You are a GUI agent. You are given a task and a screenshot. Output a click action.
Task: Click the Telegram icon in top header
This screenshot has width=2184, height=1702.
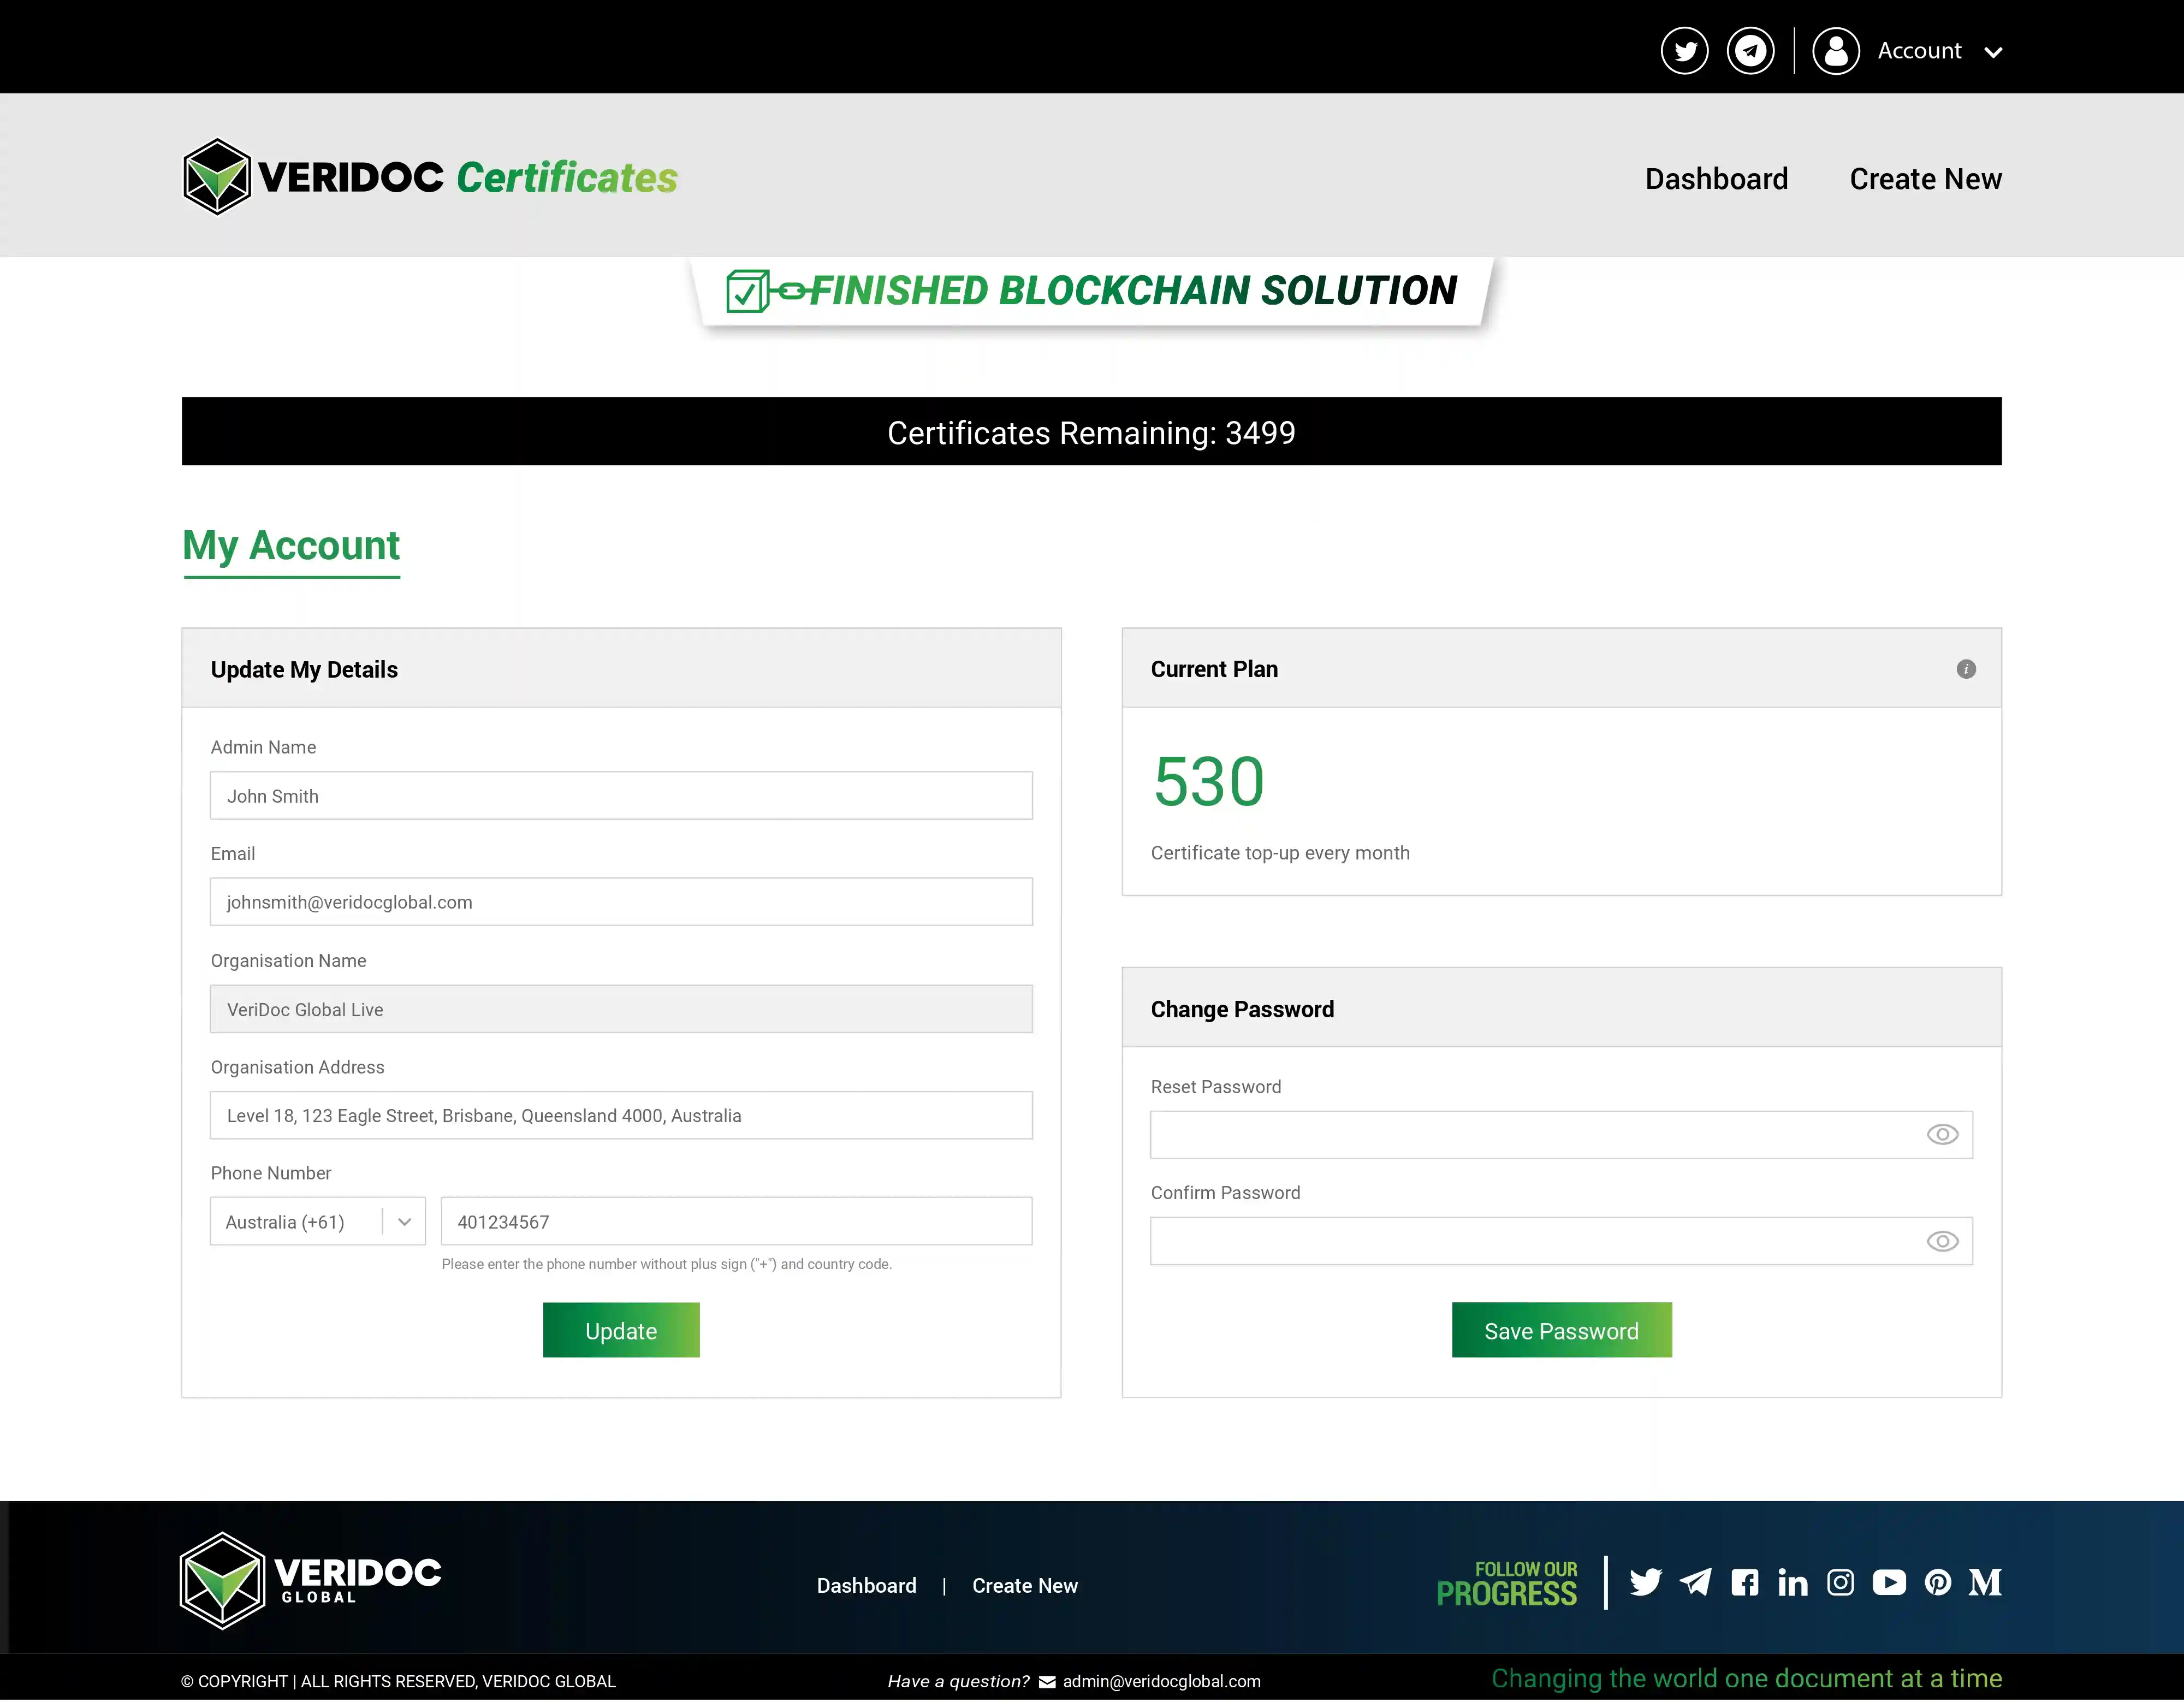(1750, 51)
